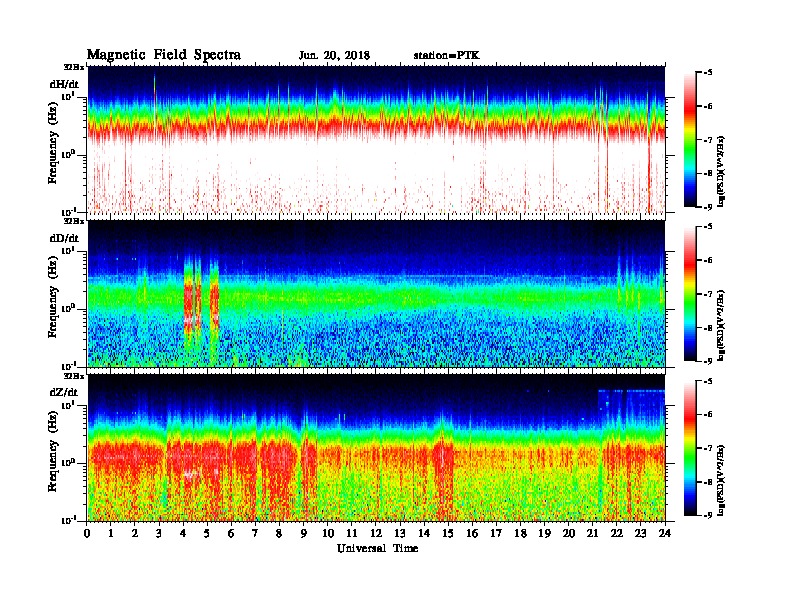Click hour tick label '3' on time axis
Viewport: 792px width, 612px height.
(160, 533)
